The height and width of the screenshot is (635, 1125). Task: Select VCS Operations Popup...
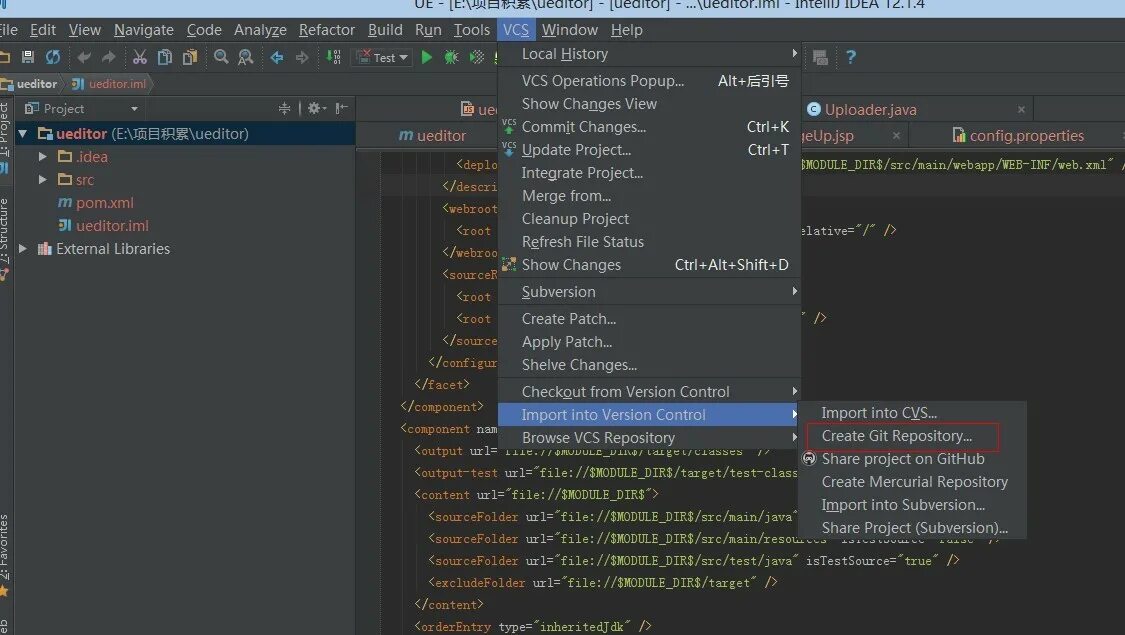coord(649,81)
